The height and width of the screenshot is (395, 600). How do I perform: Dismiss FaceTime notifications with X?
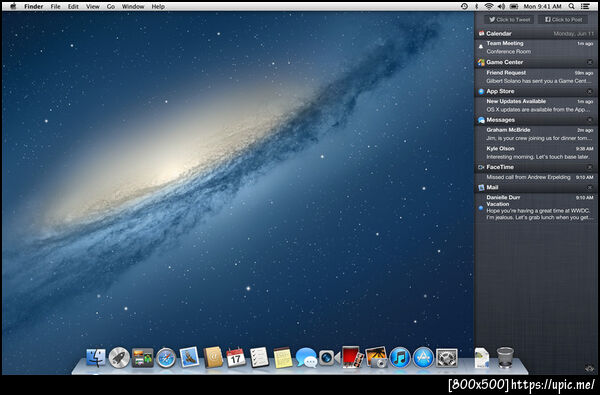(x=590, y=168)
